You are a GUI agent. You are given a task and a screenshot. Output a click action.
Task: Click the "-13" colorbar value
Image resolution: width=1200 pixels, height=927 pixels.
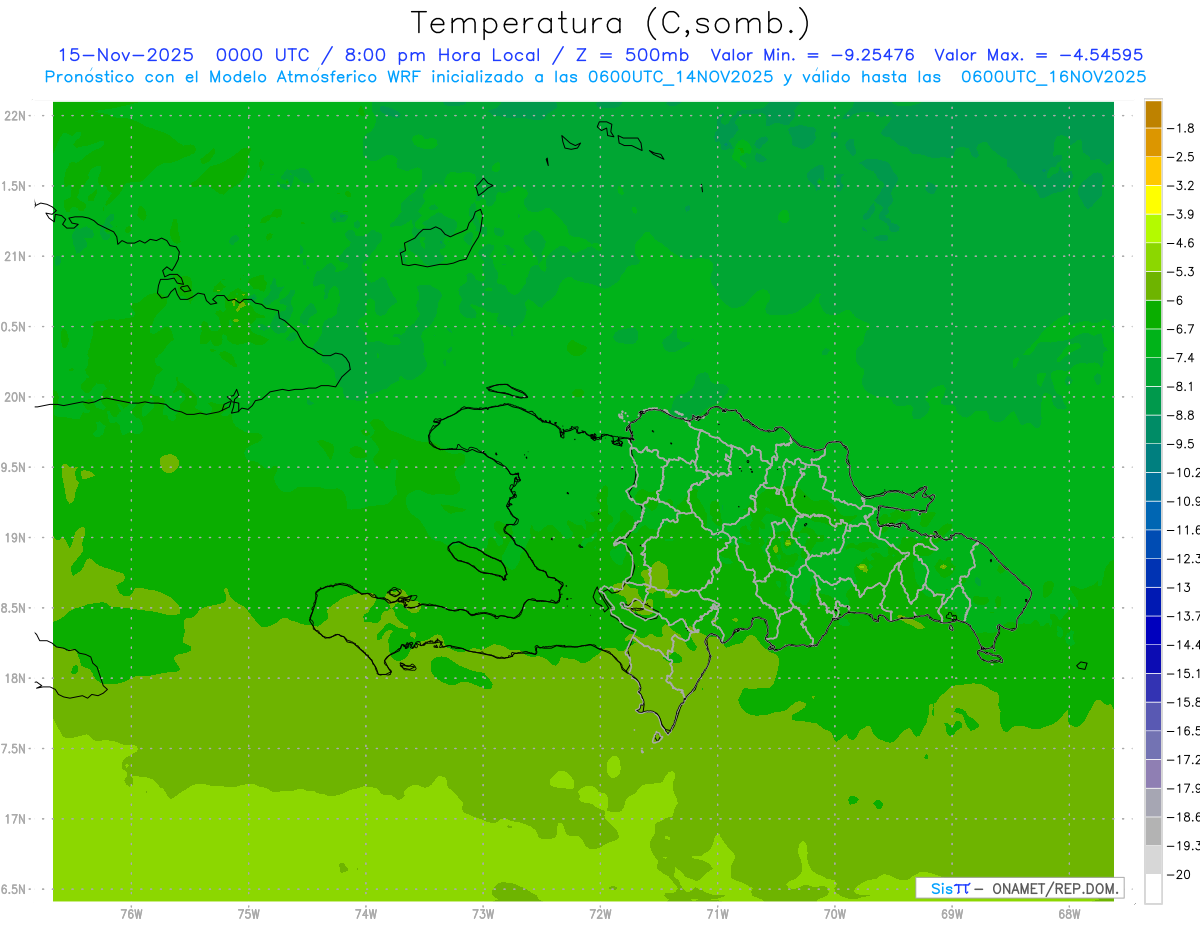(1180, 587)
